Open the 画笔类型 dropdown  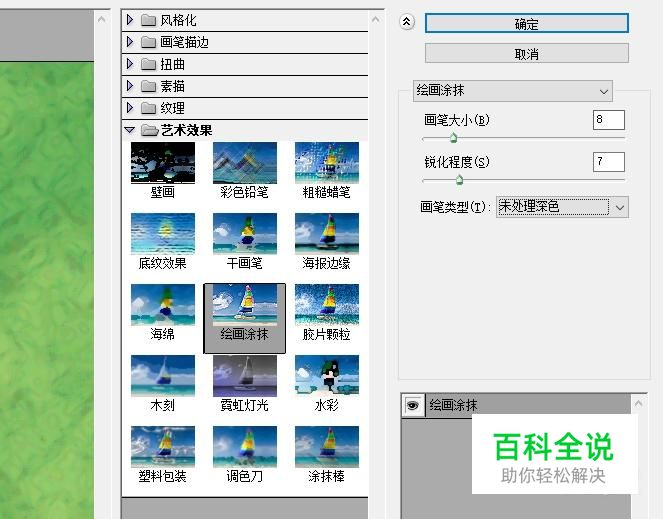[562, 207]
